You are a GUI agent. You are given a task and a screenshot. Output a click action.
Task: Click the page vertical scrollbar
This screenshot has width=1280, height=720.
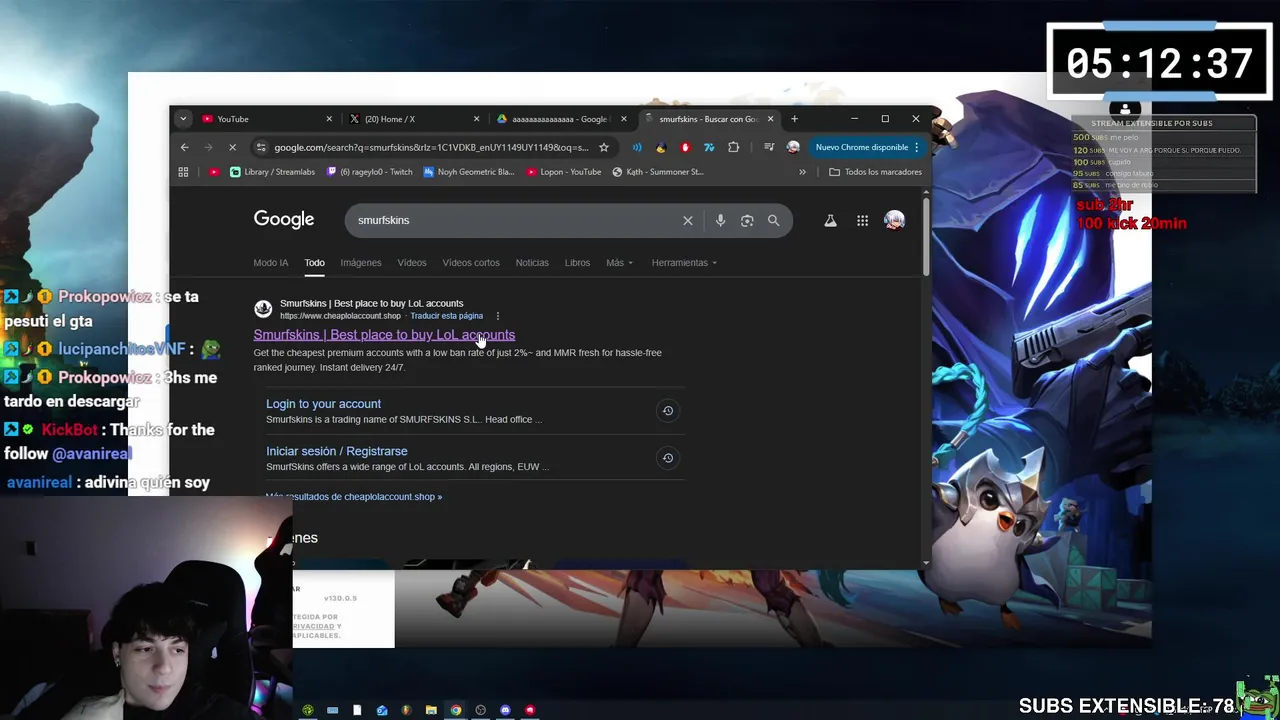pyautogui.click(x=926, y=236)
